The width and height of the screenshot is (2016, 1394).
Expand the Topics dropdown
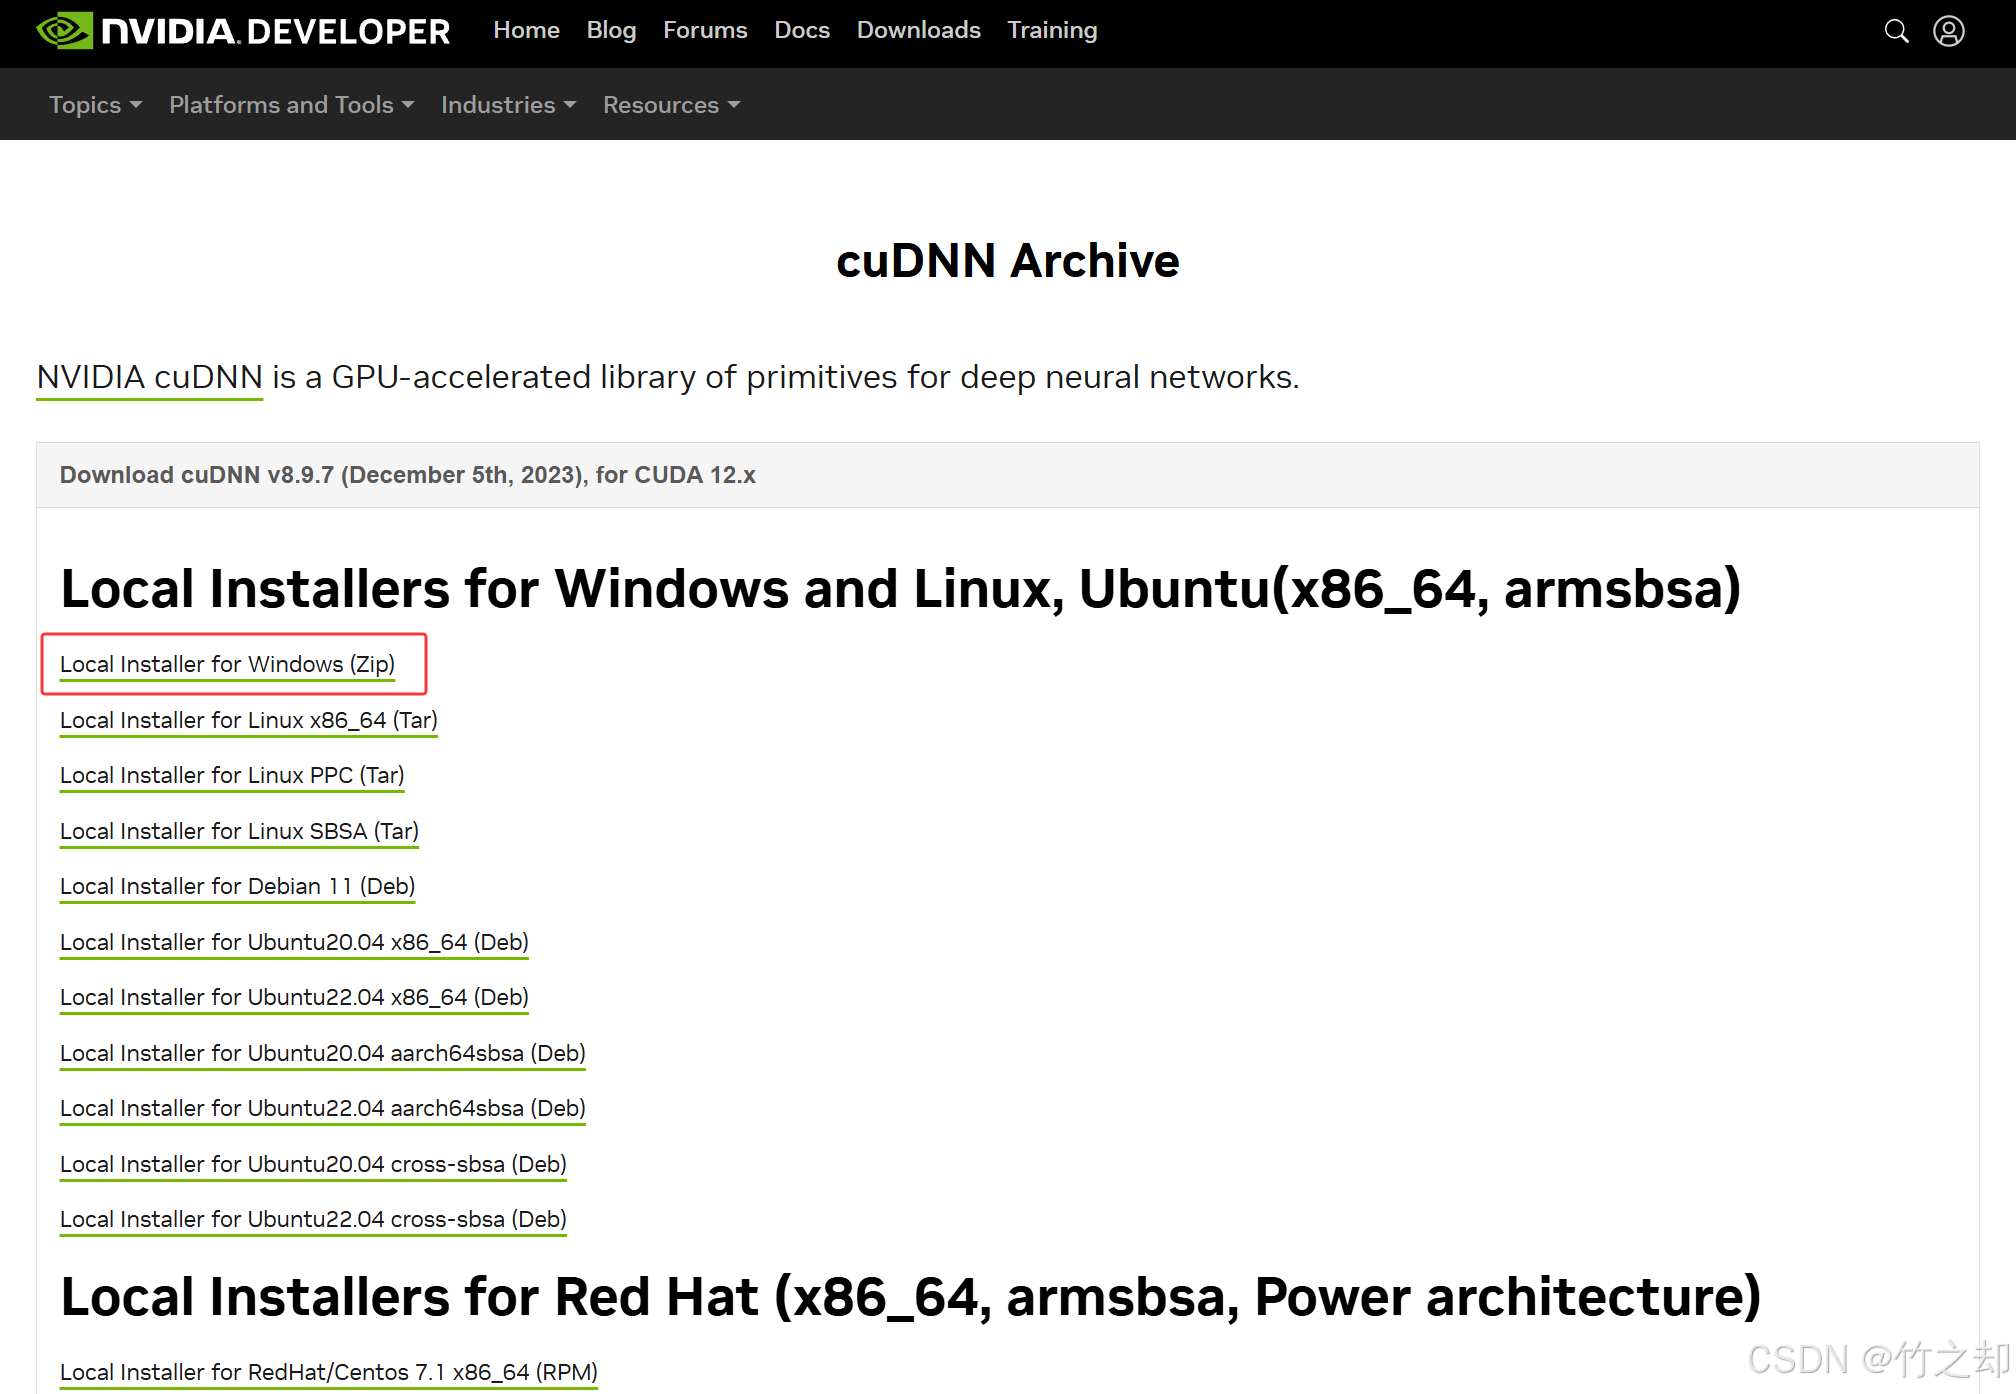tap(95, 105)
